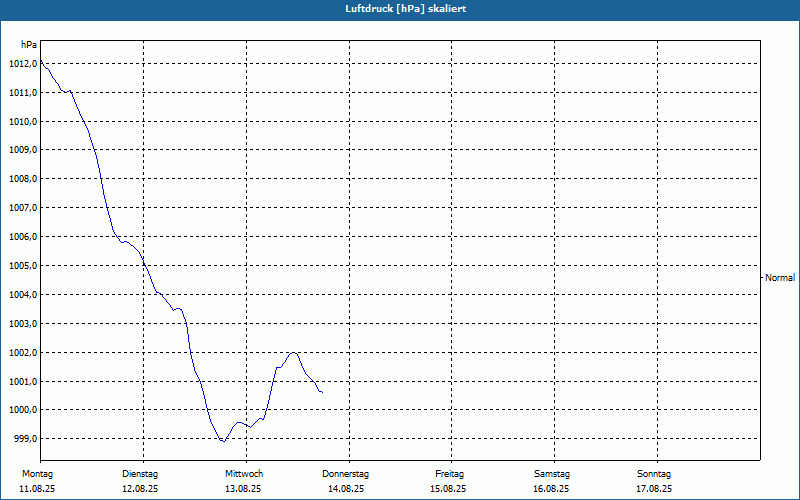This screenshot has height=500, width=800.
Task: Click the 'Donnerstag' day label
Action: [345, 474]
